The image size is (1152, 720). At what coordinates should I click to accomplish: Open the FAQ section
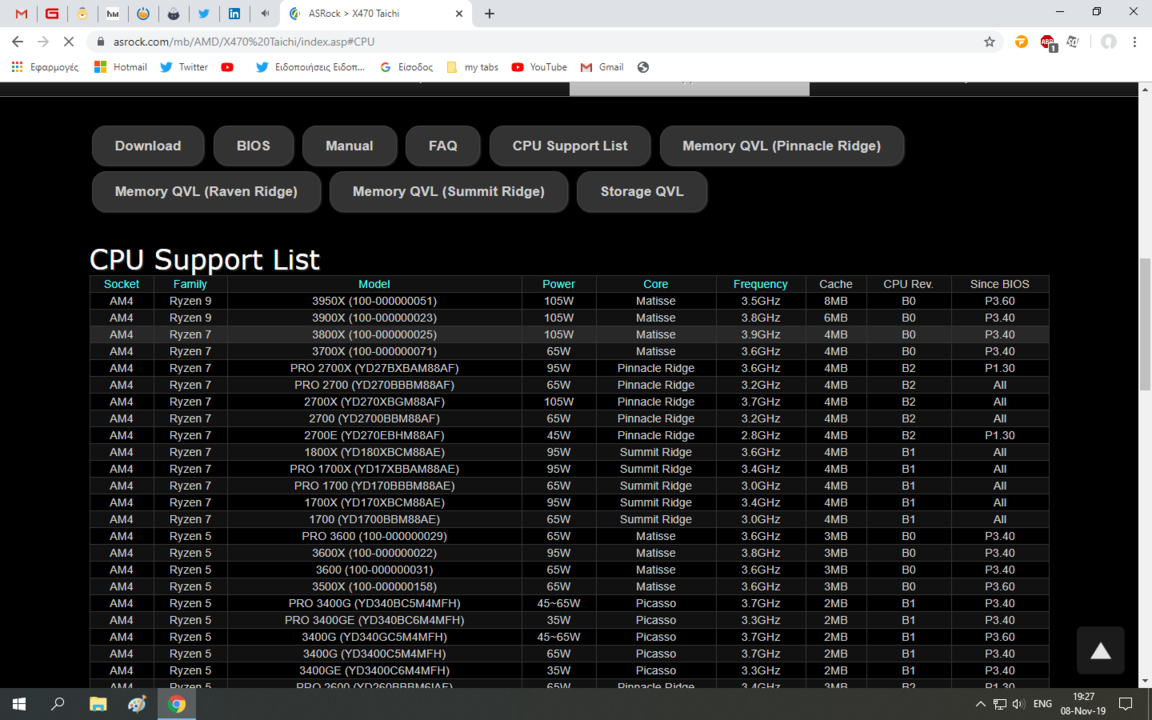443,145
